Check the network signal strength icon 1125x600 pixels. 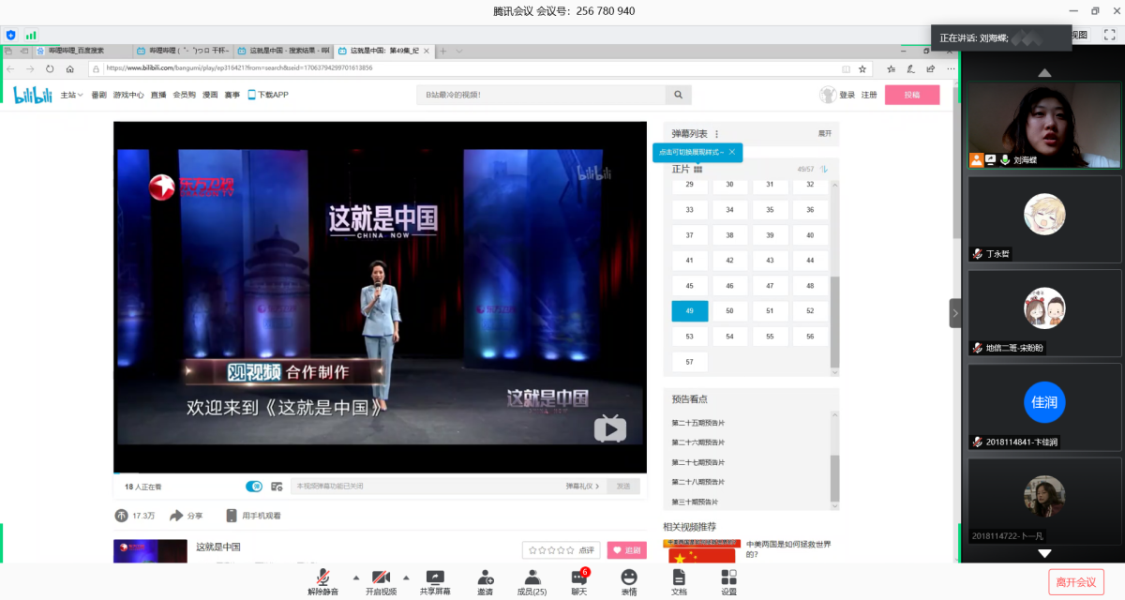[x=31, y=34]
